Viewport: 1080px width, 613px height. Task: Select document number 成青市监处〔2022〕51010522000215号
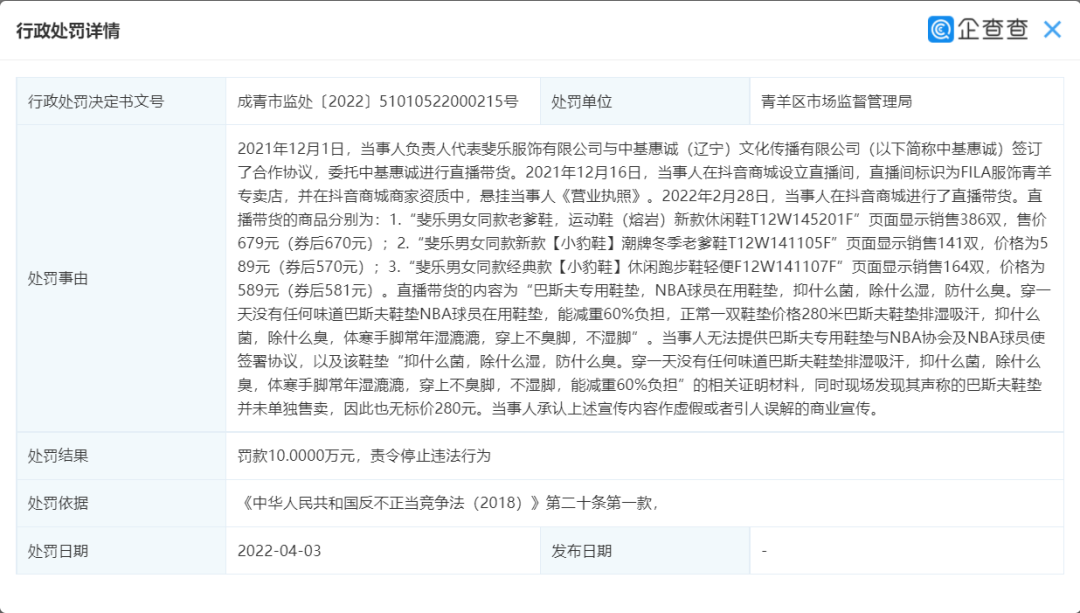point(377,102)
